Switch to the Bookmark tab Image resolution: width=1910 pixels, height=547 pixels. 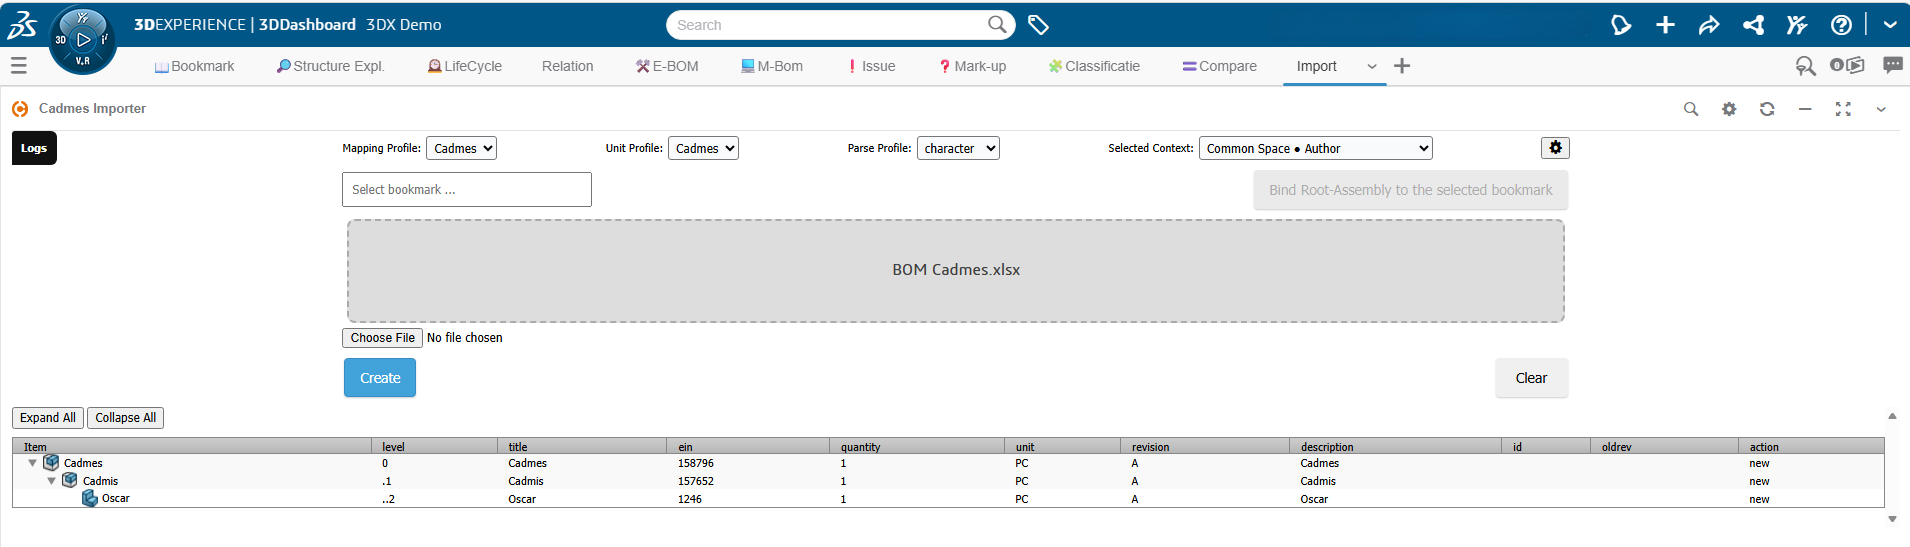tap(195, 66)
